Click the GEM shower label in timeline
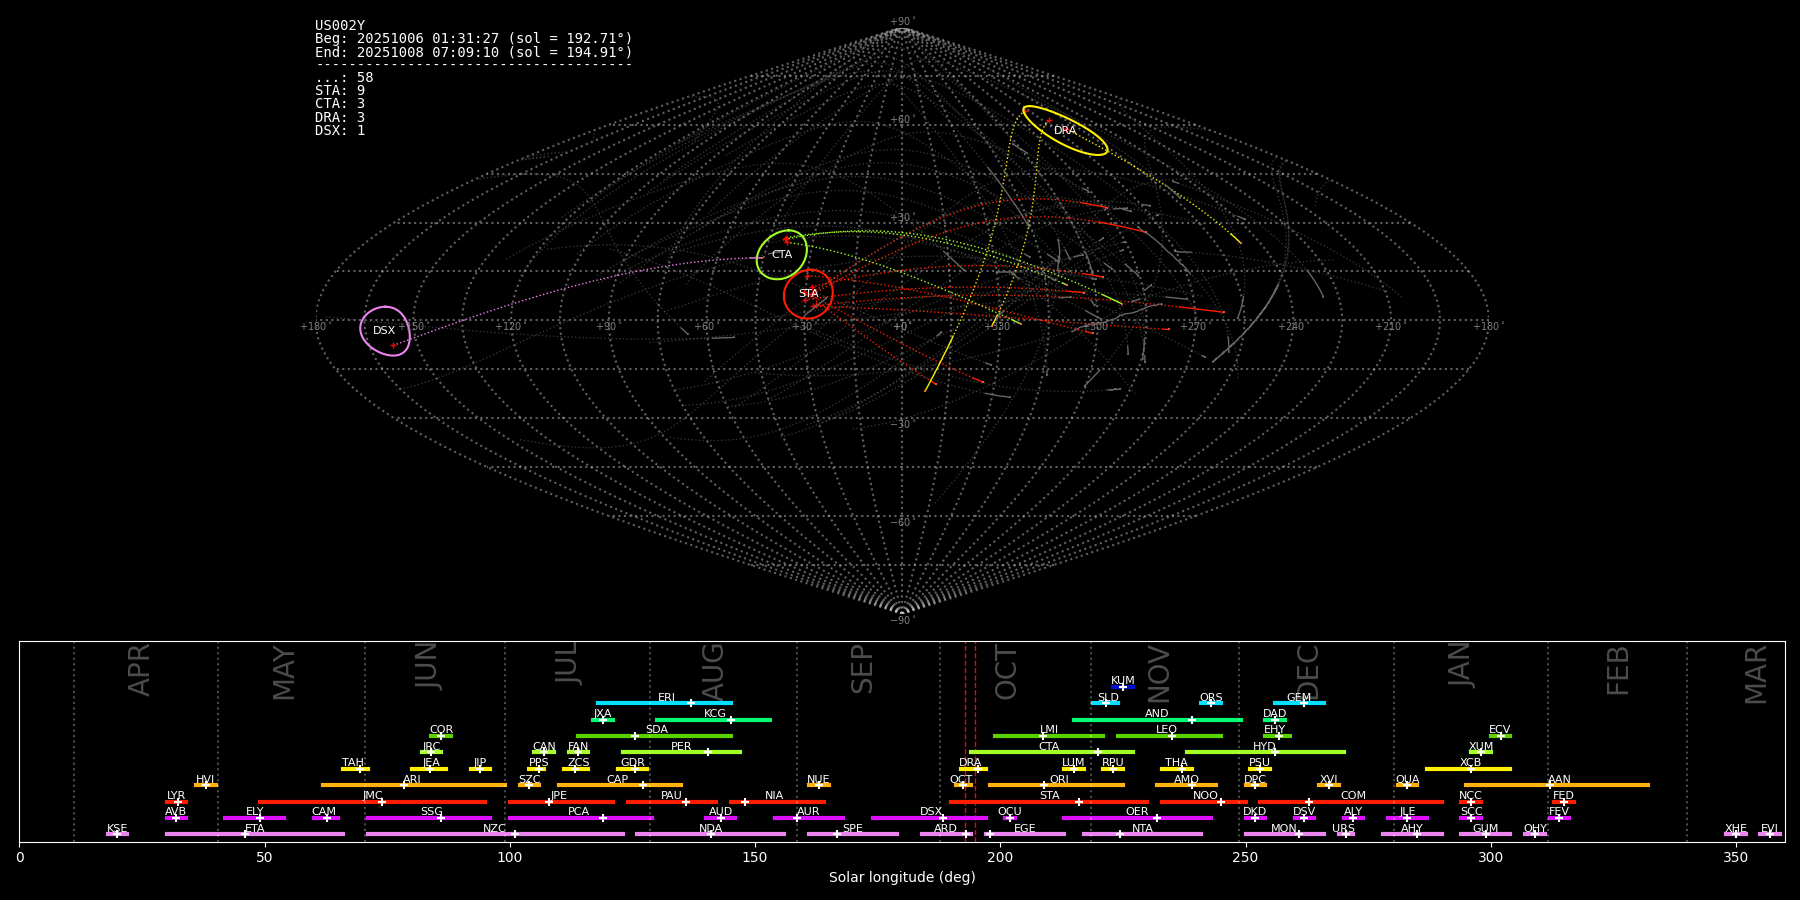This screenshot has height=900, width=1800. (x=1299, y=698)
